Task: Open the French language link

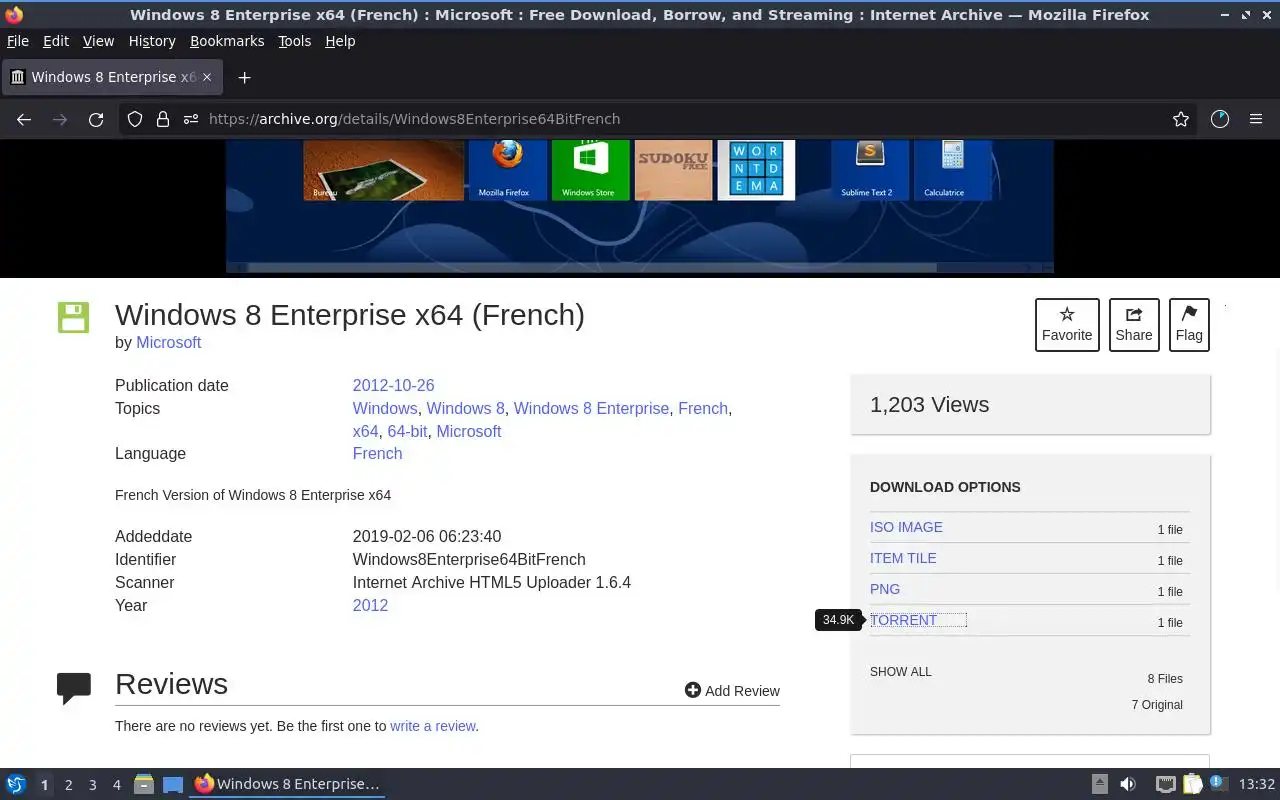Action: click(x=377, y=453)
